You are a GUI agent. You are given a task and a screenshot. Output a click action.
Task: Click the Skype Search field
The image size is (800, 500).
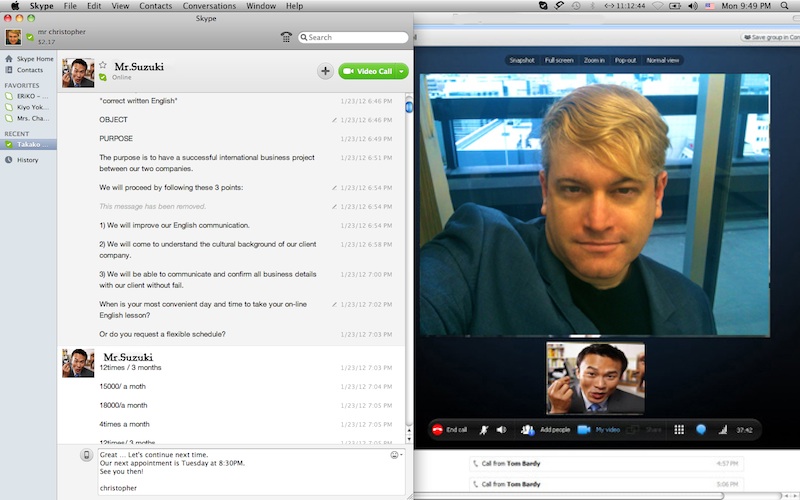point(353,37)
